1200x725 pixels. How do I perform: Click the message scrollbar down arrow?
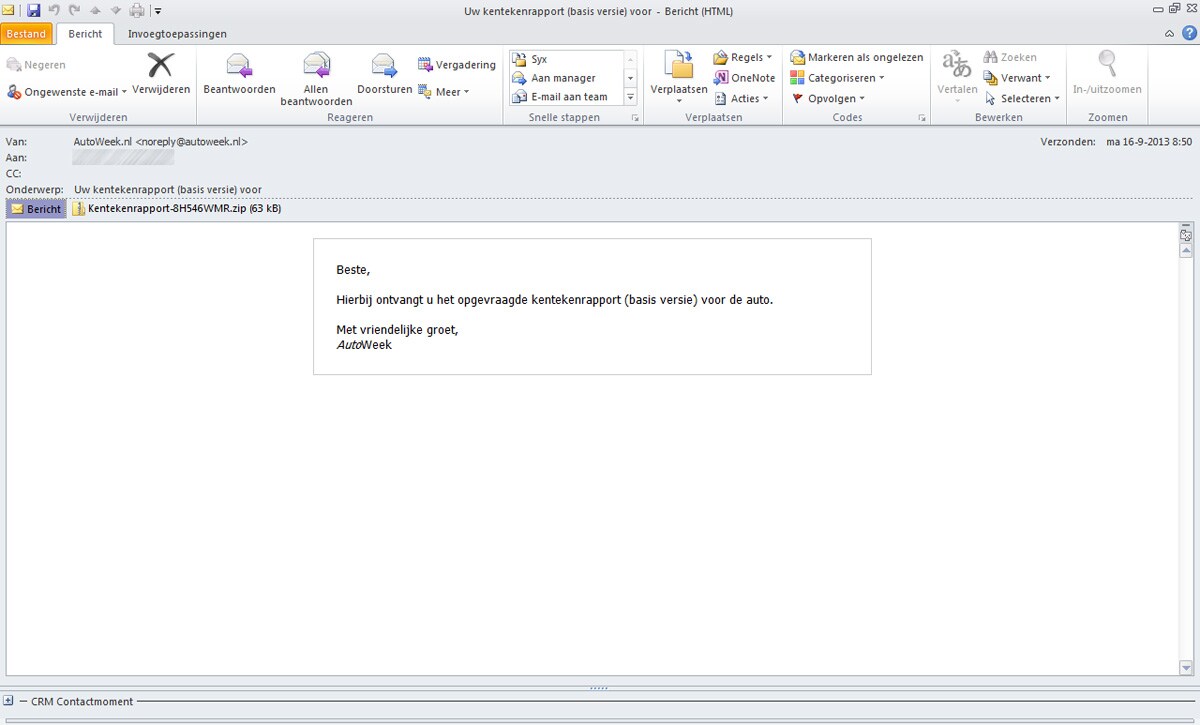click(x=1186, y=668)
